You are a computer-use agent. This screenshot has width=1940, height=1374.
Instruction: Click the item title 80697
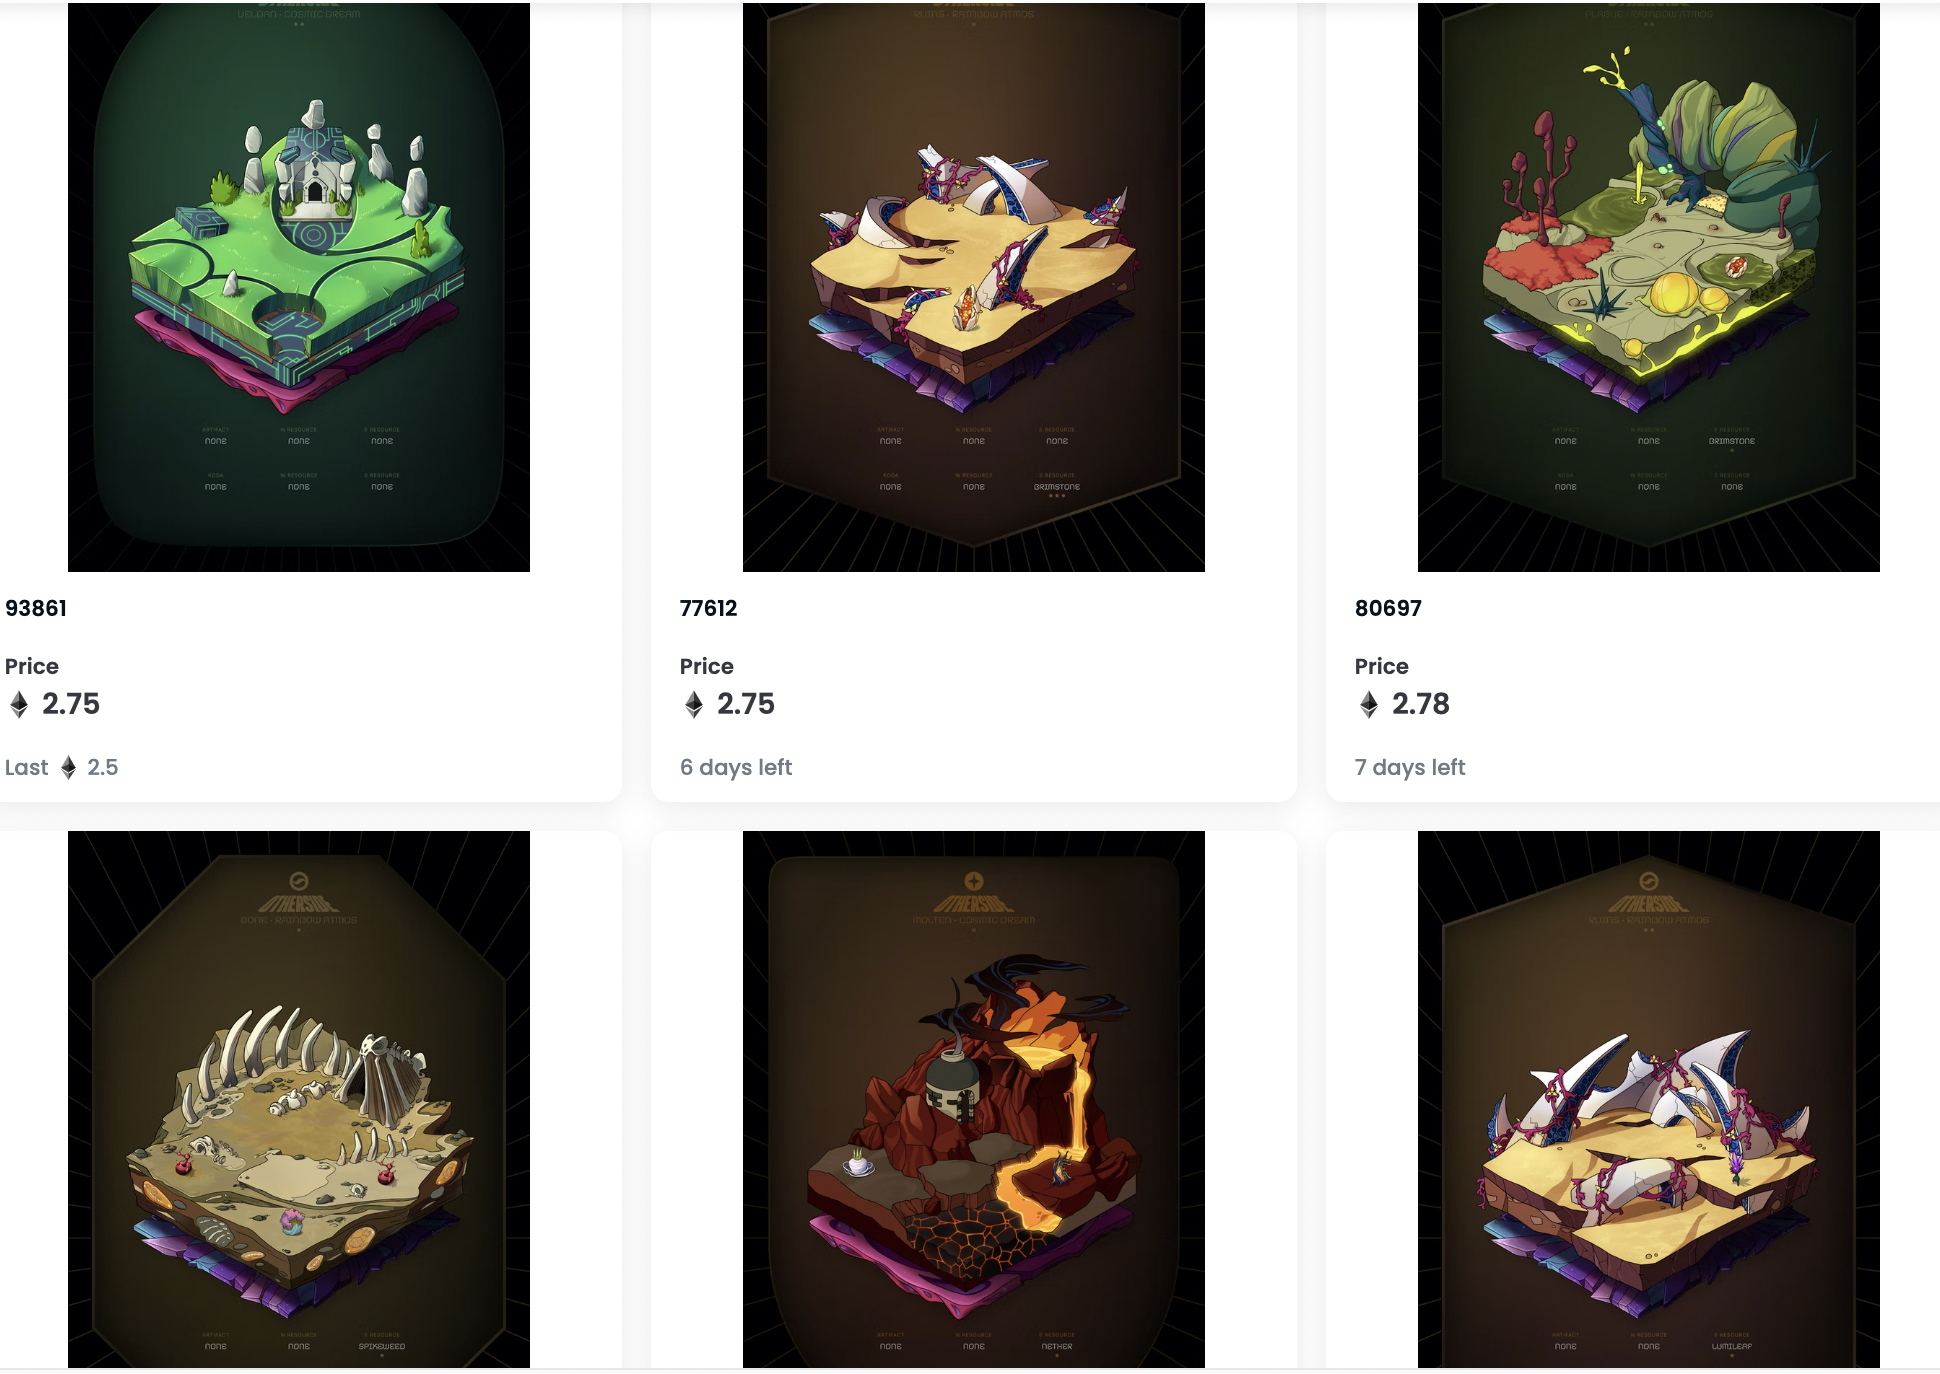(1388, 608)
